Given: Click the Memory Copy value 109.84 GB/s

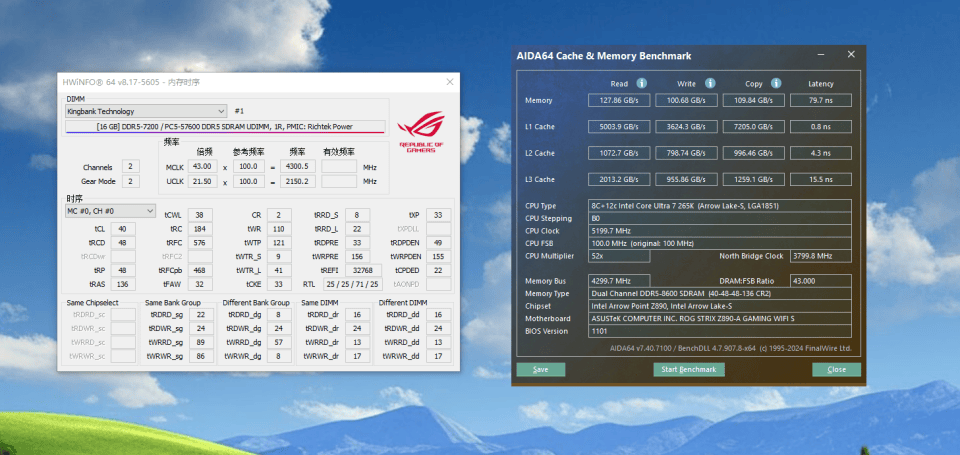Looking at the screenshot, I should (x=754, y=100).
